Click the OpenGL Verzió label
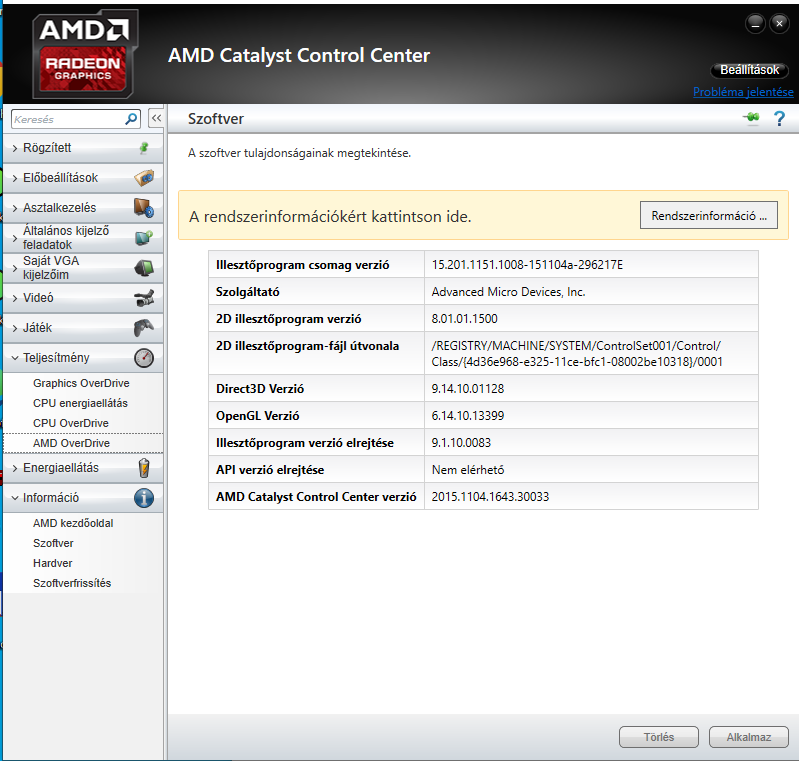The image size is (799, 761). 257,415
